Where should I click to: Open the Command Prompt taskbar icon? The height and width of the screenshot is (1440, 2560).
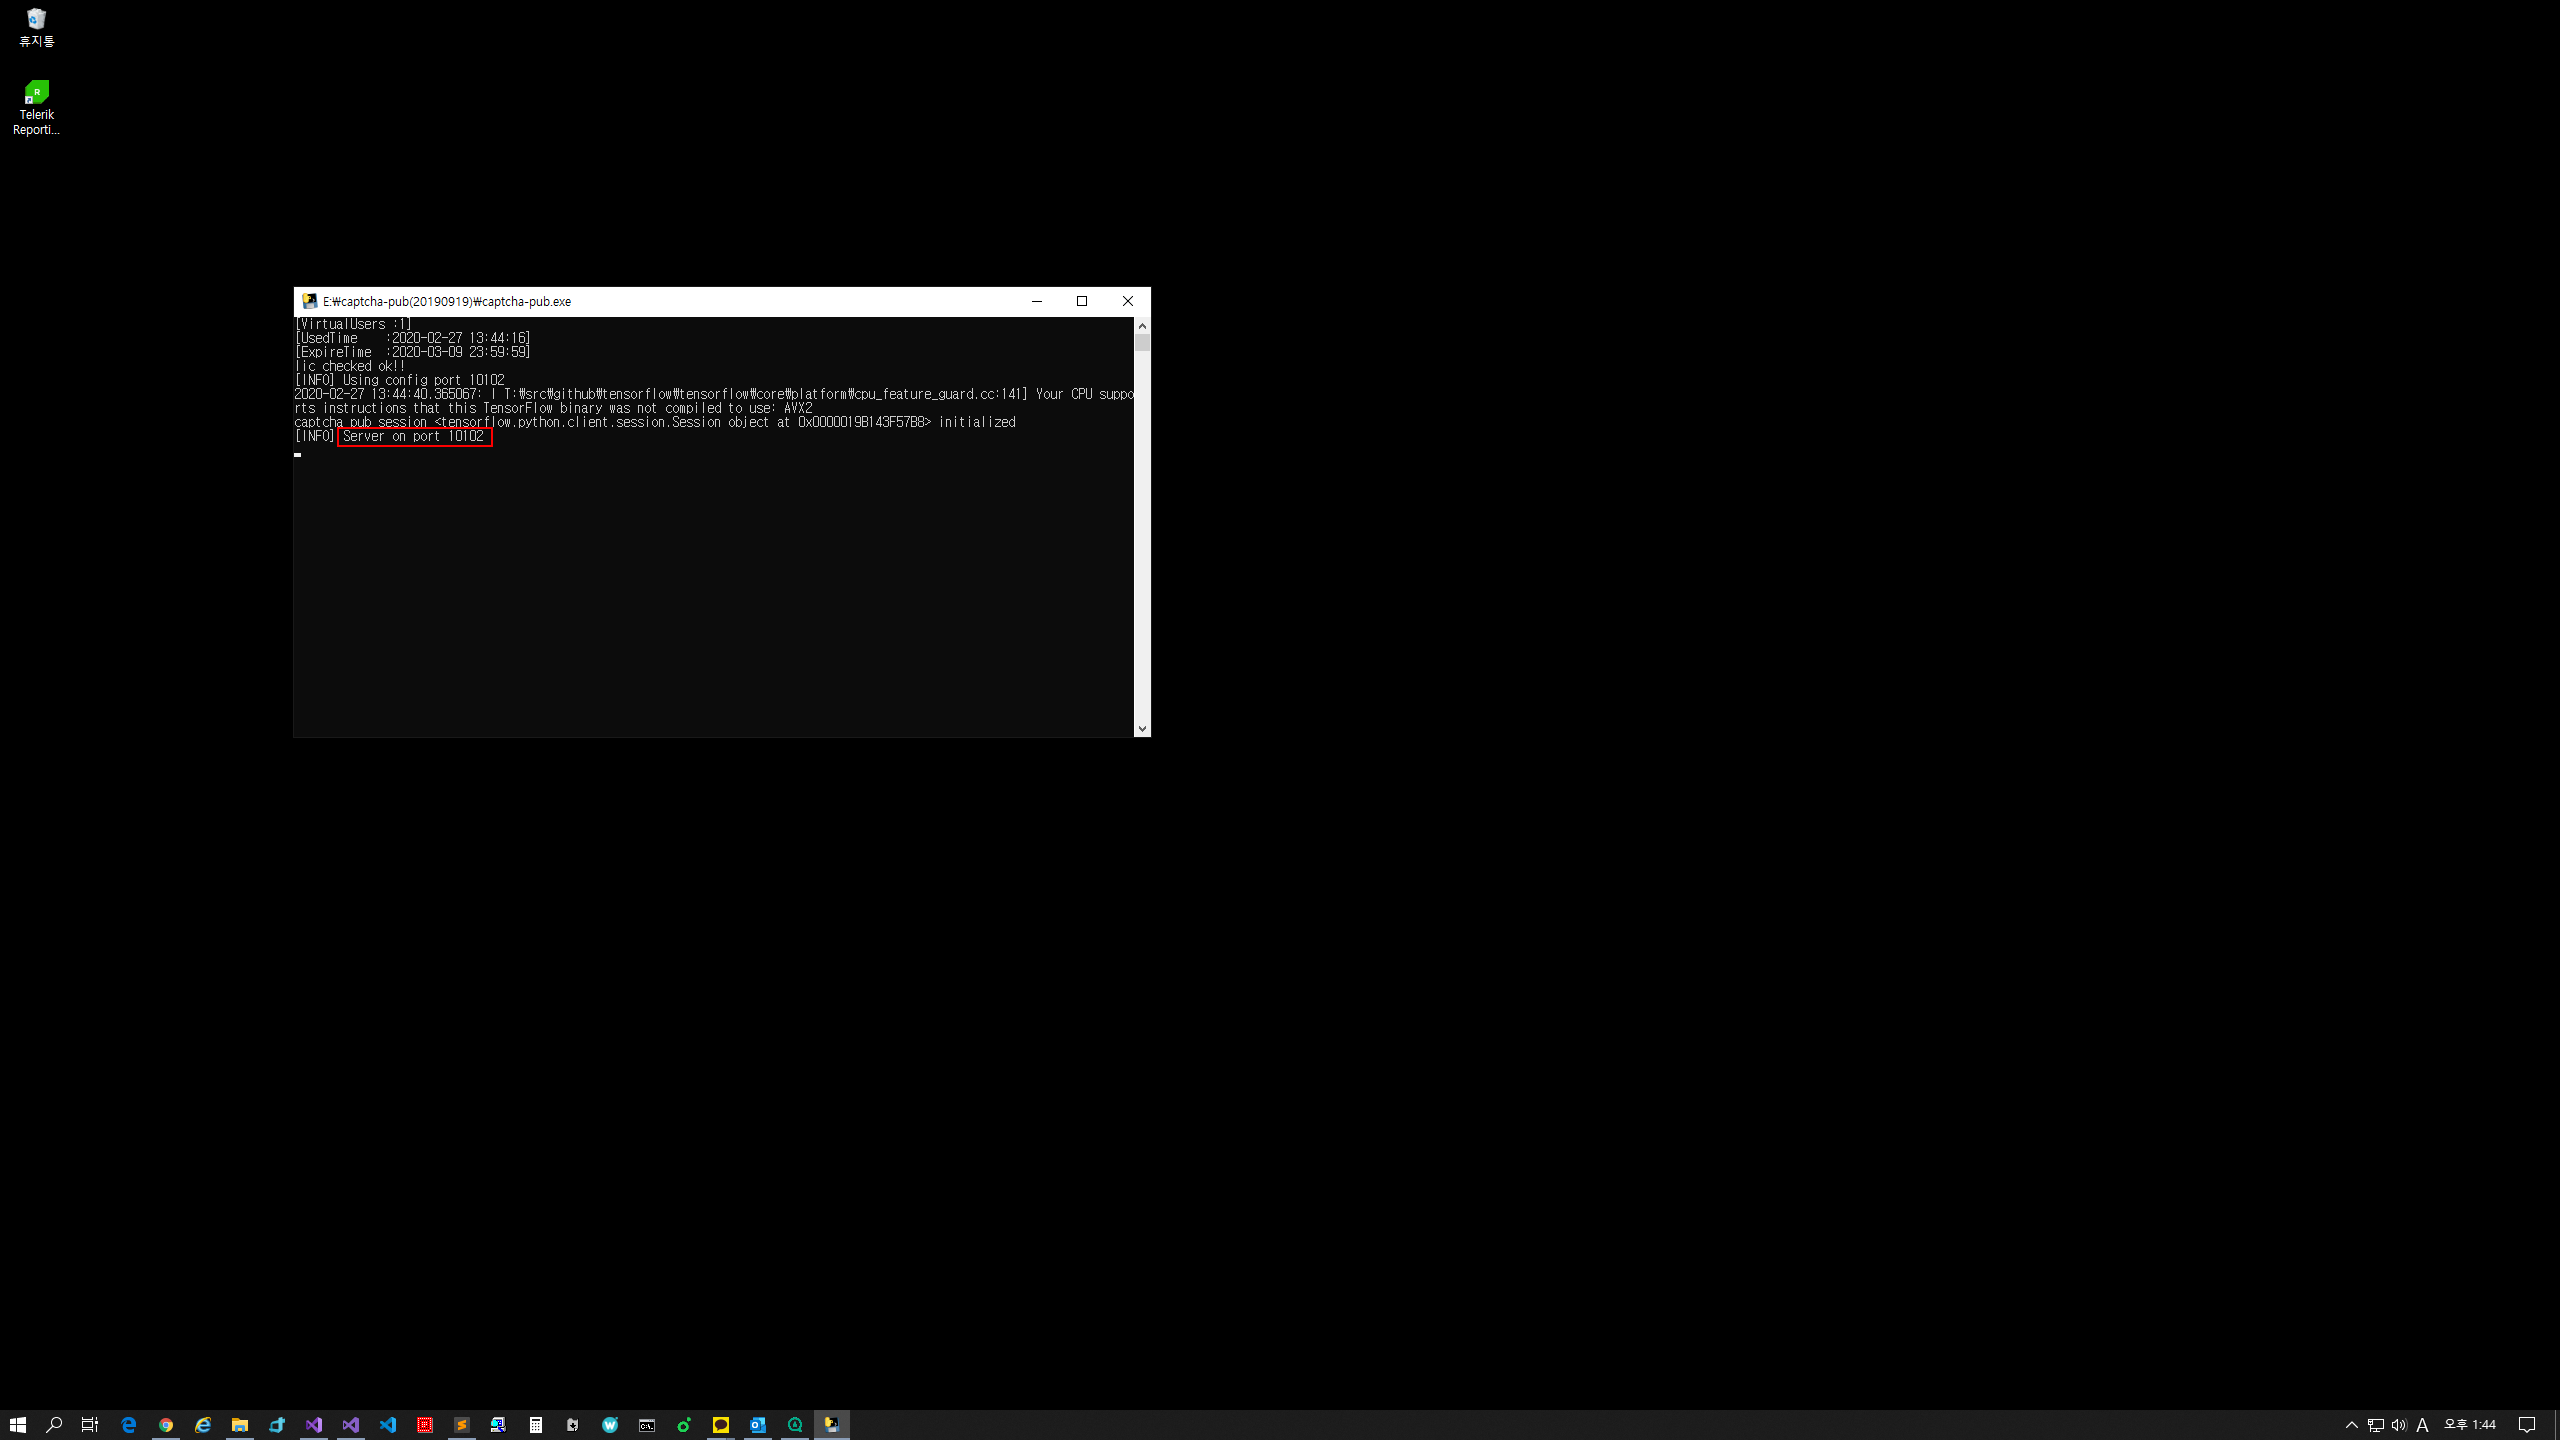647,1425
